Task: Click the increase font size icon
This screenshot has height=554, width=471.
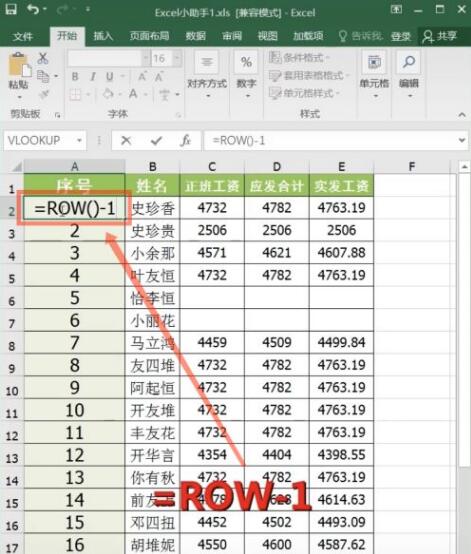Action: [x=142, y=77]
